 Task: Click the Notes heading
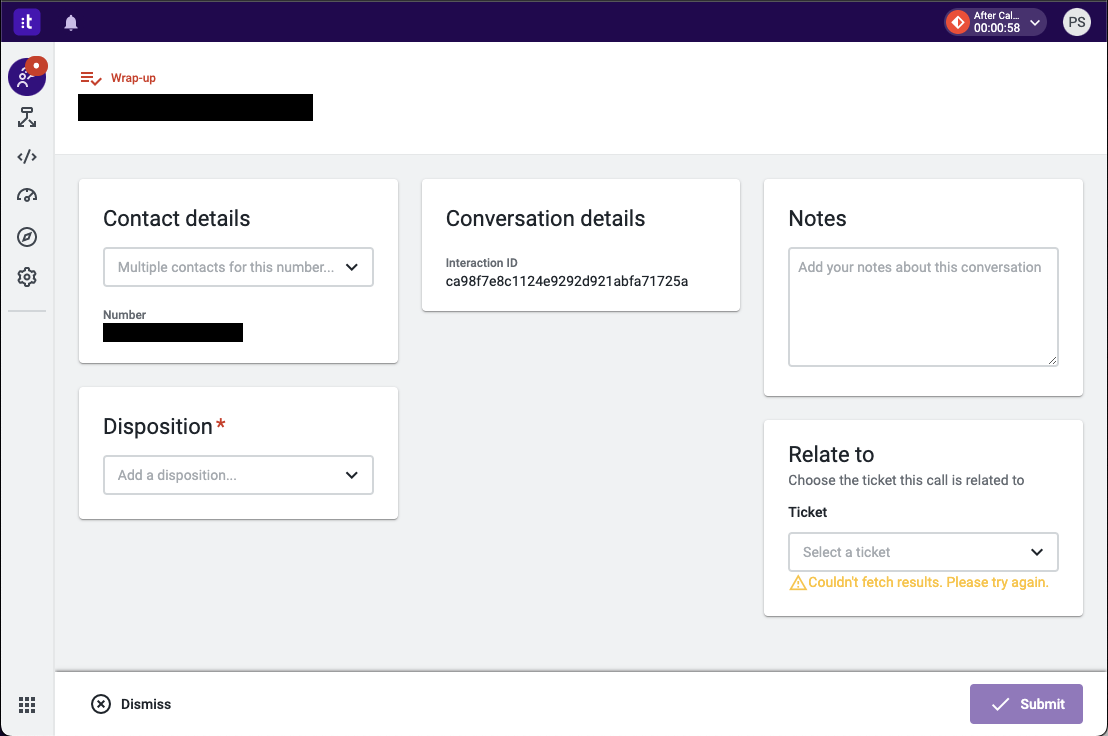[817, 218]
